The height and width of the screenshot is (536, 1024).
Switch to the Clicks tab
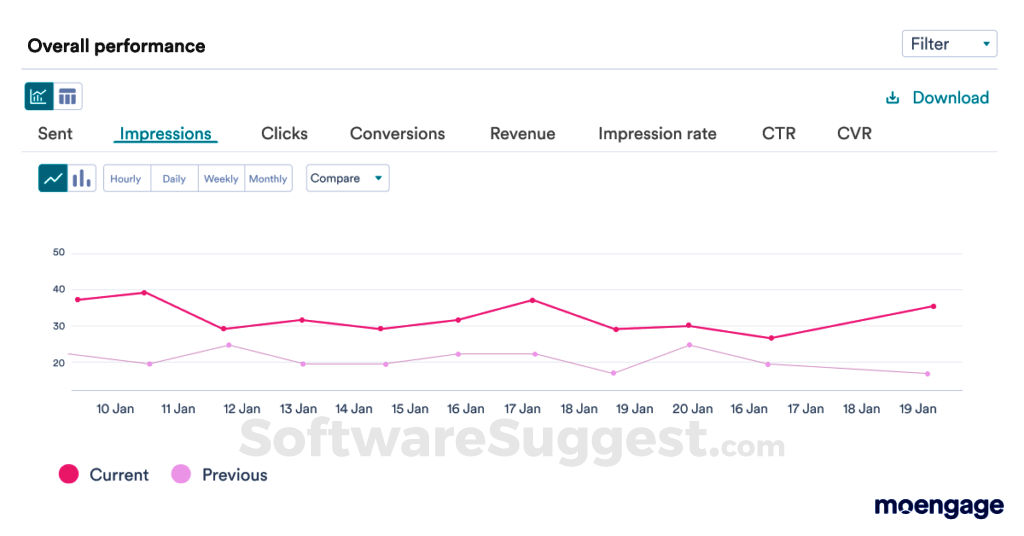click(x=284, y=134)
